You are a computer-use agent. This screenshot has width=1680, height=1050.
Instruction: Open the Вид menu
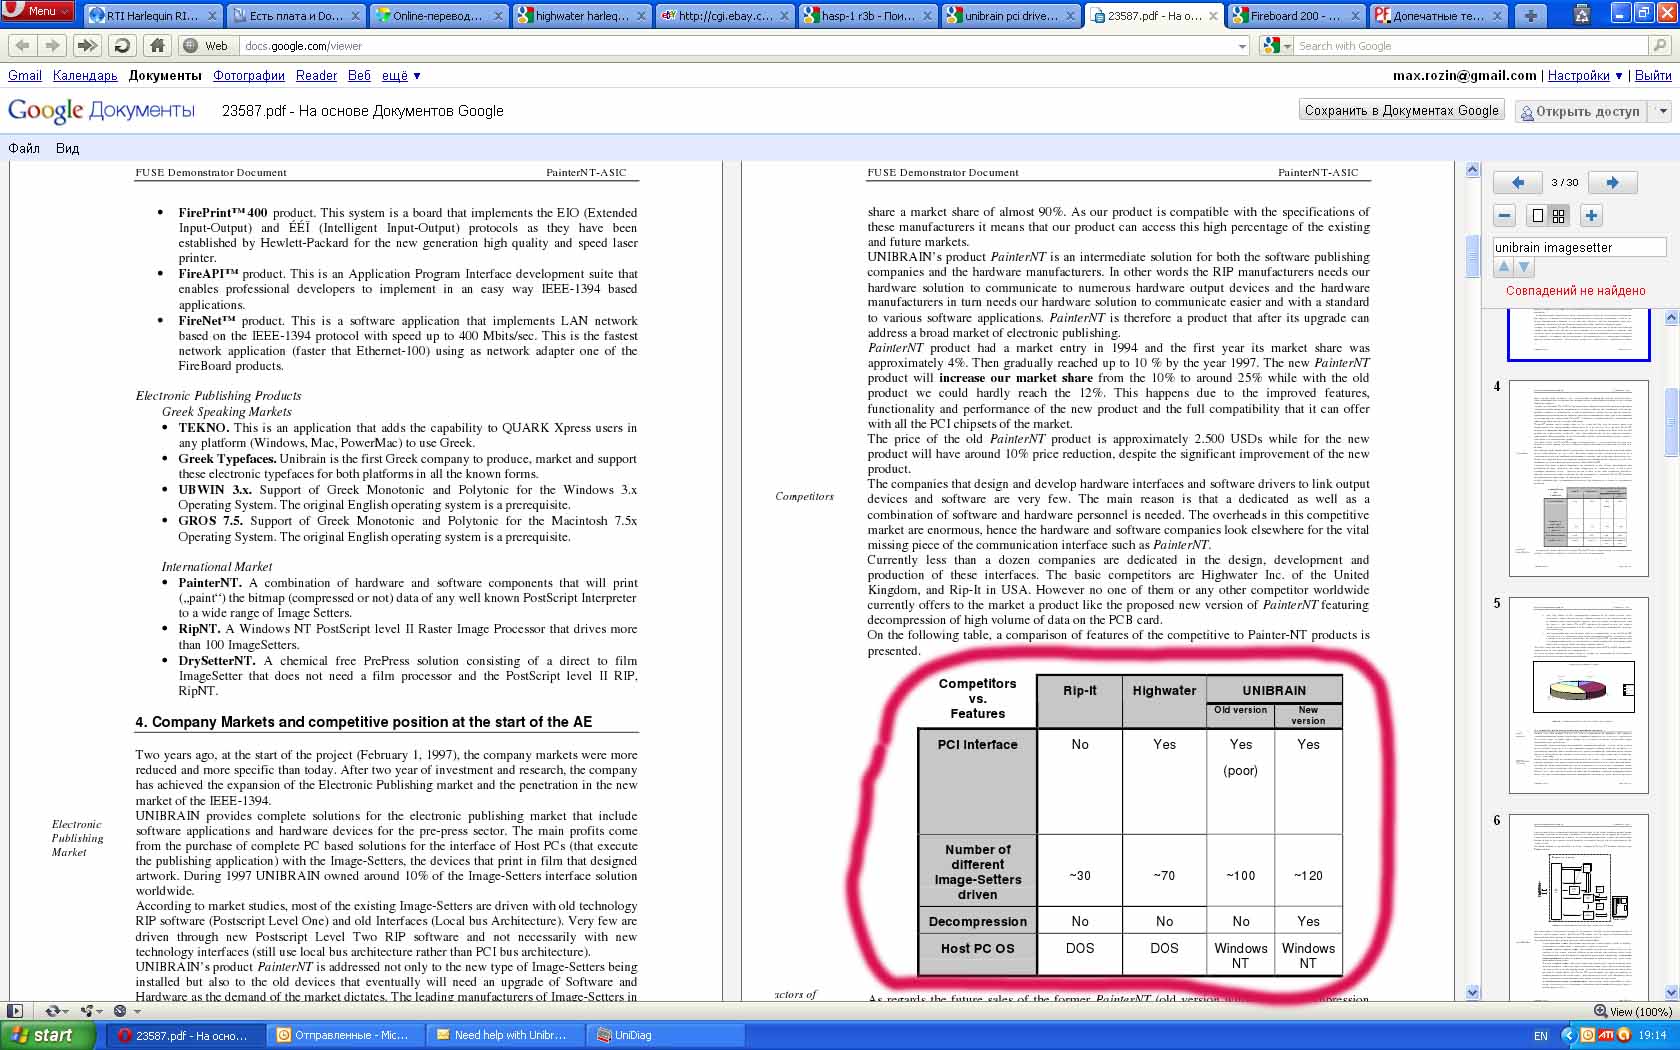tap(67, 148)
